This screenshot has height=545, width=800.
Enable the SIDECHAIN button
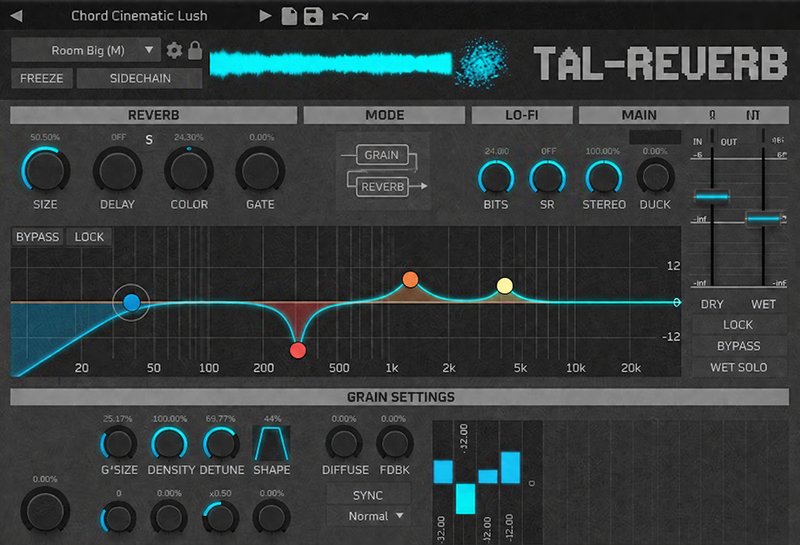(140, 78)
